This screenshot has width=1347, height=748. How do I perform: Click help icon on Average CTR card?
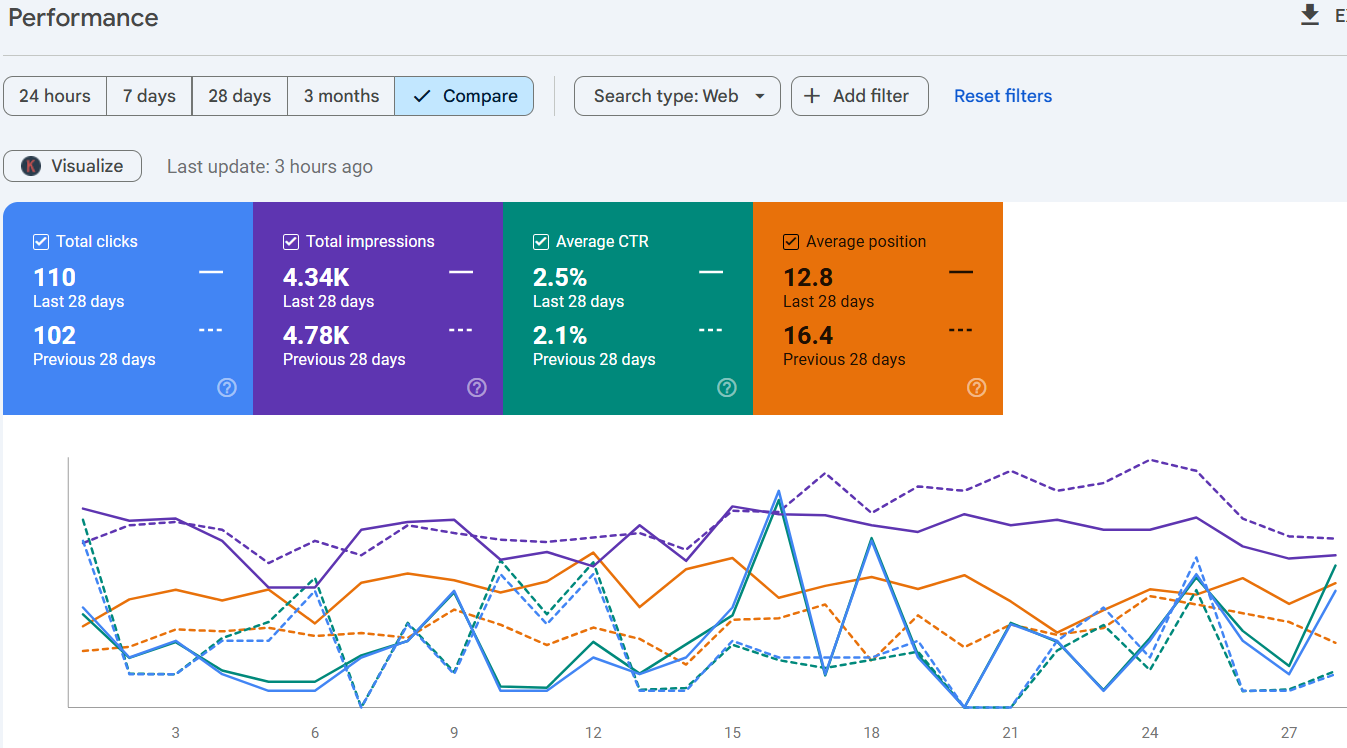(x=727, y=387)
